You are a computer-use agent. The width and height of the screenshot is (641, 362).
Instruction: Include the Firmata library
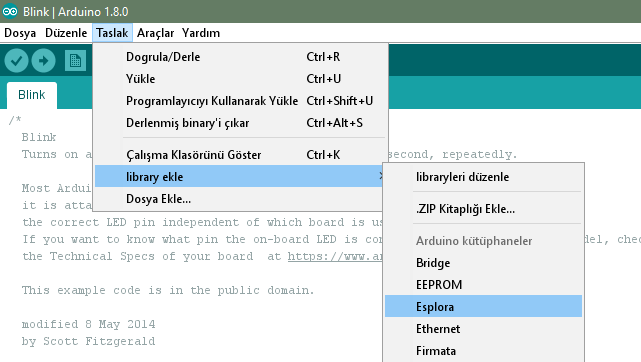click(483, 351)
